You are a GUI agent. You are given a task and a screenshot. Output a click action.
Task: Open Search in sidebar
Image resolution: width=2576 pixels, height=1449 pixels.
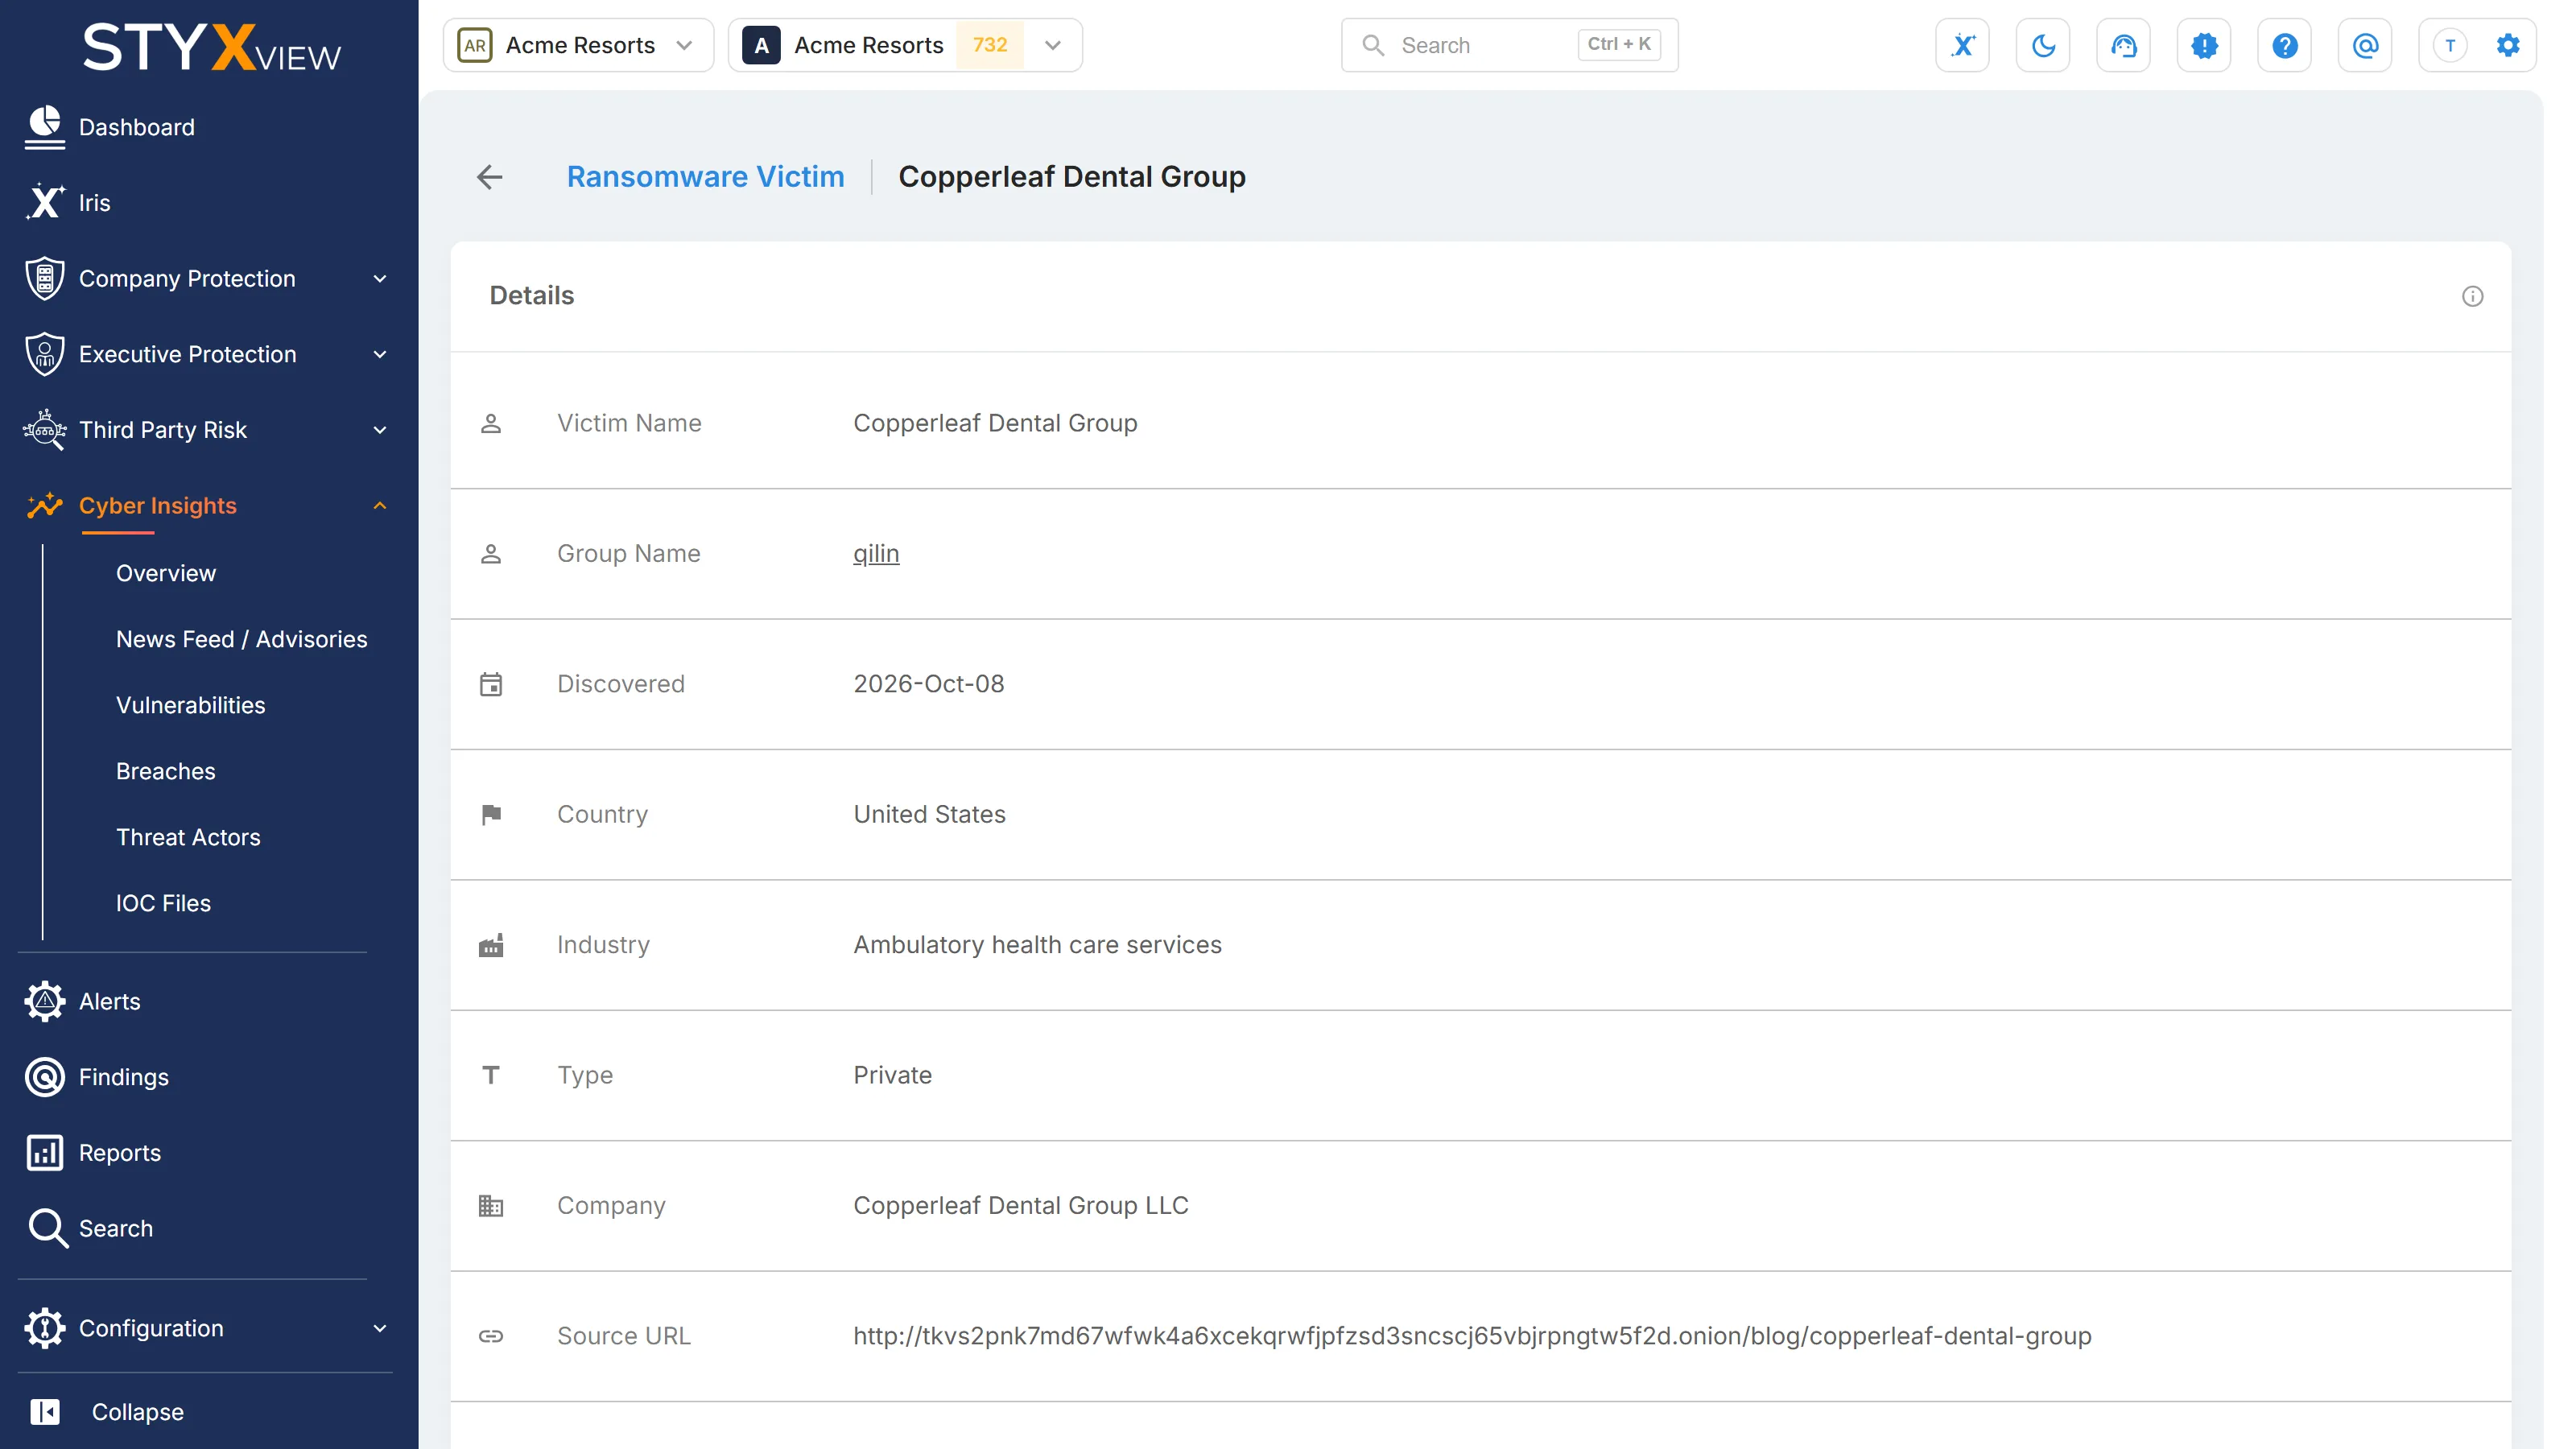coord(115,1228)
